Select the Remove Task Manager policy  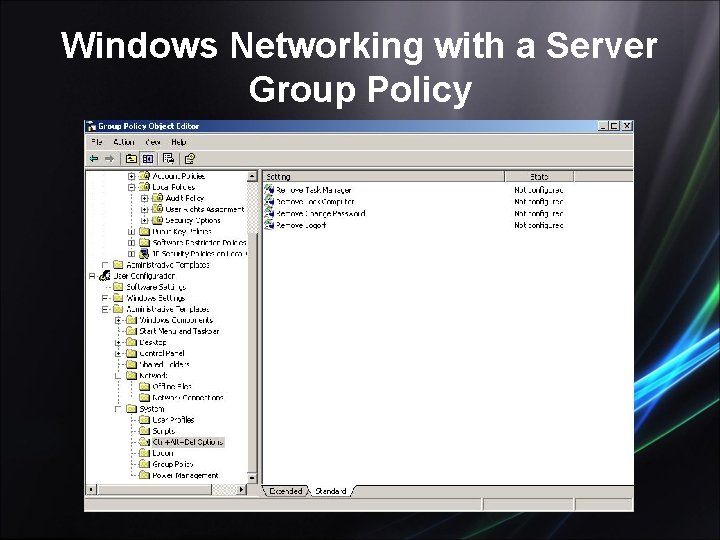(x=314, y=190)
